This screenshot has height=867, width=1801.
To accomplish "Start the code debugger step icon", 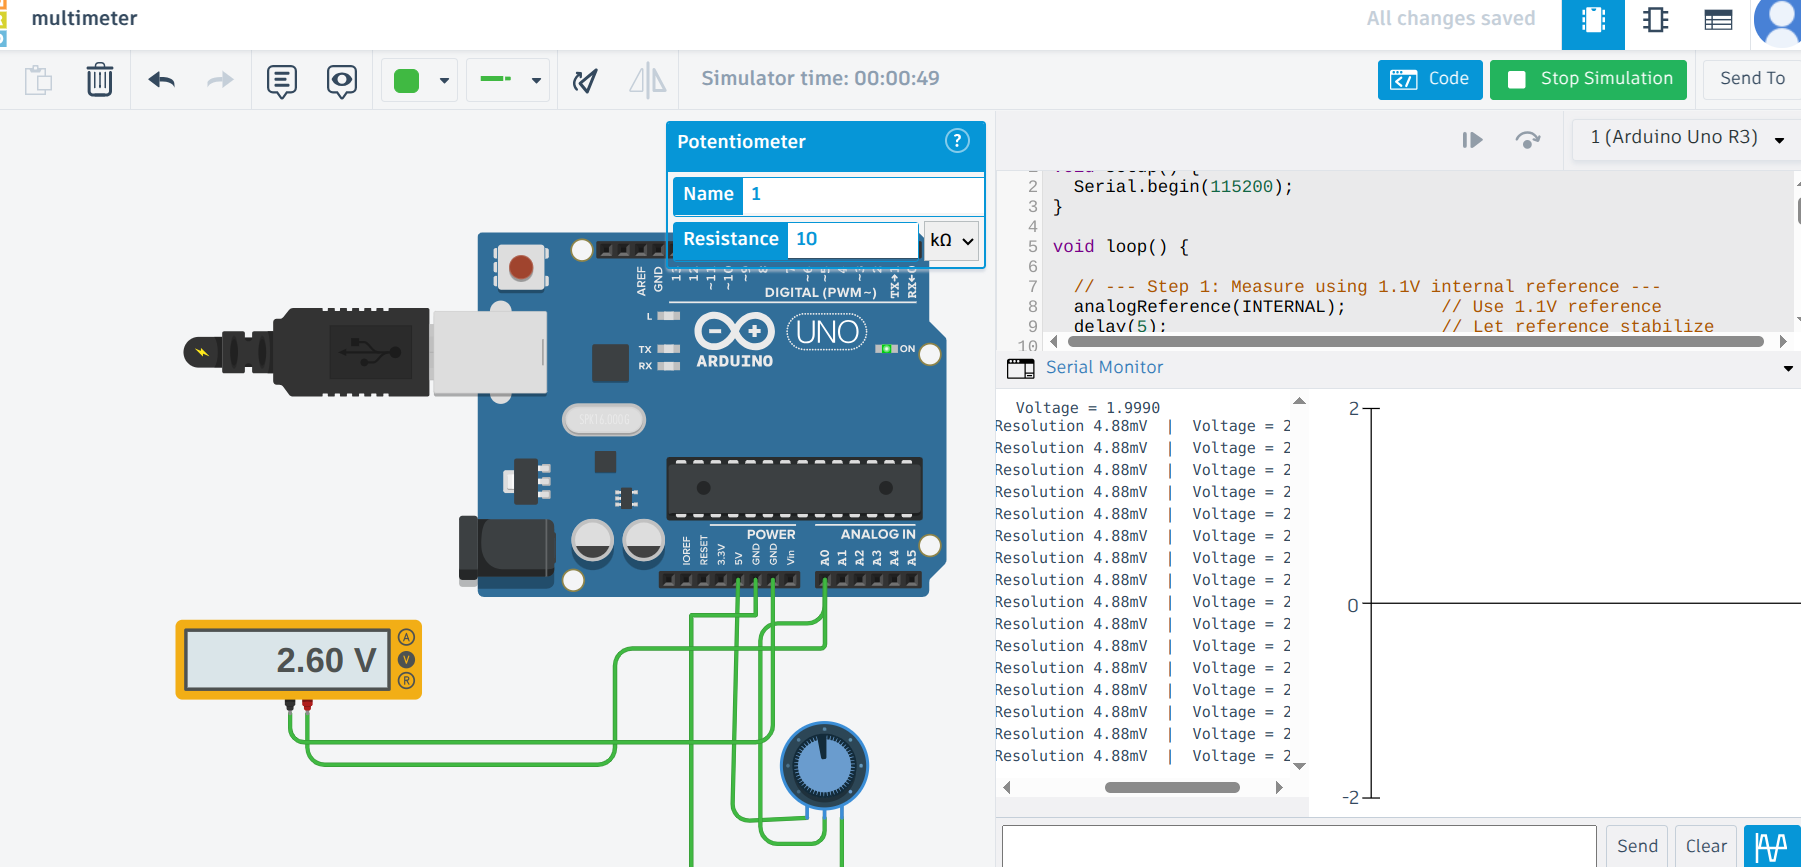I will (x=1472, y=140).
